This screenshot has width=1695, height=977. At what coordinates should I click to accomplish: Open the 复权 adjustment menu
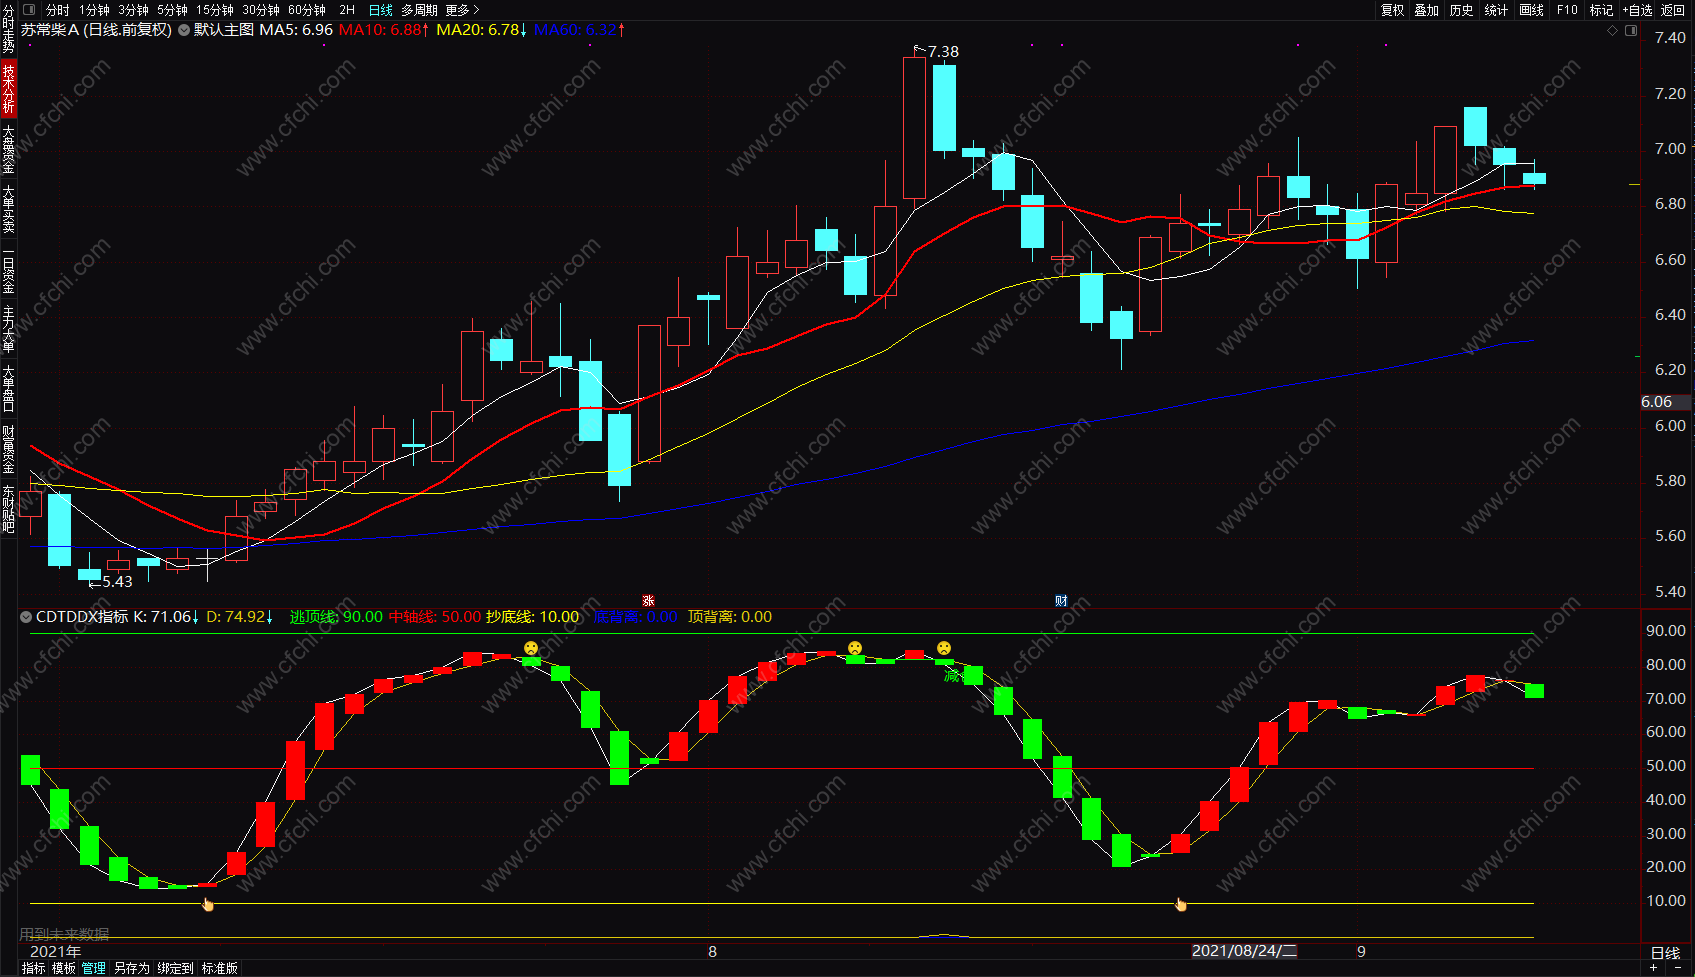point(1393,10)
